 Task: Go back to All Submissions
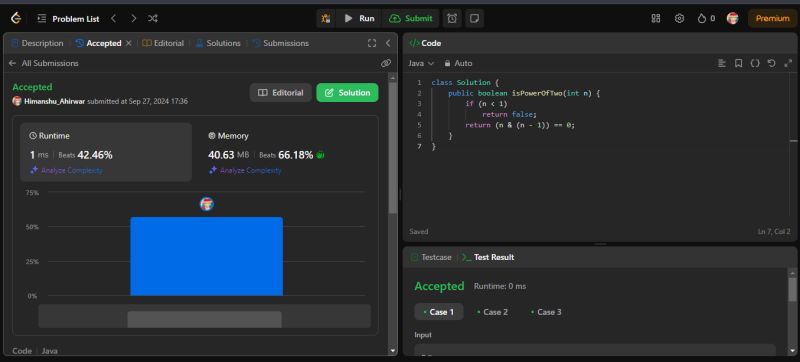(44, 63)
